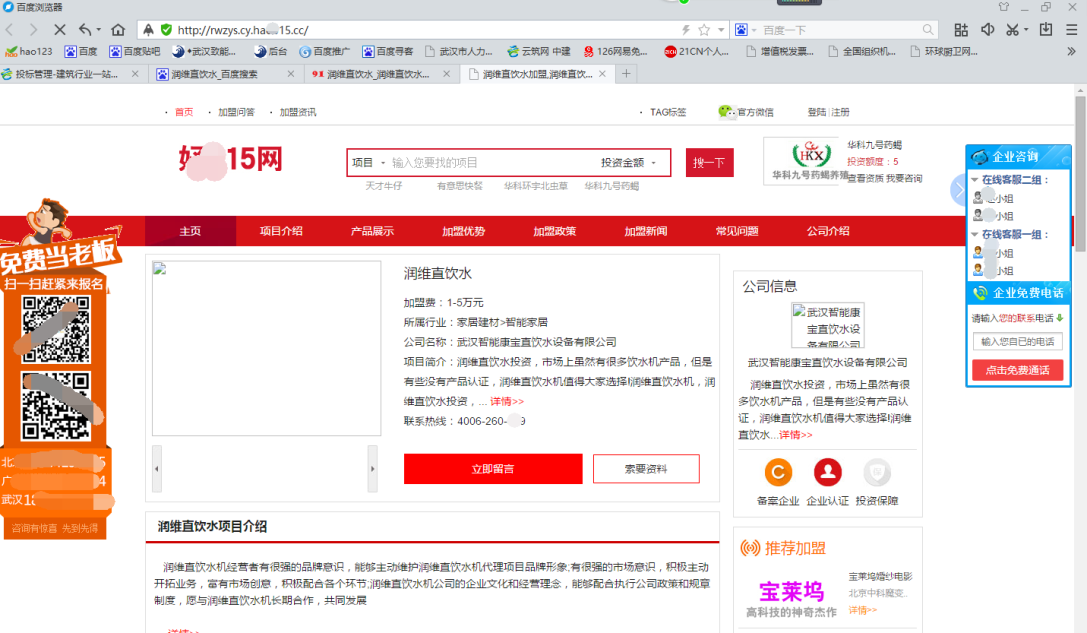Click the 首页 link in top nav
Viewport: 1087px width, 633px height.
click(184, 112)
